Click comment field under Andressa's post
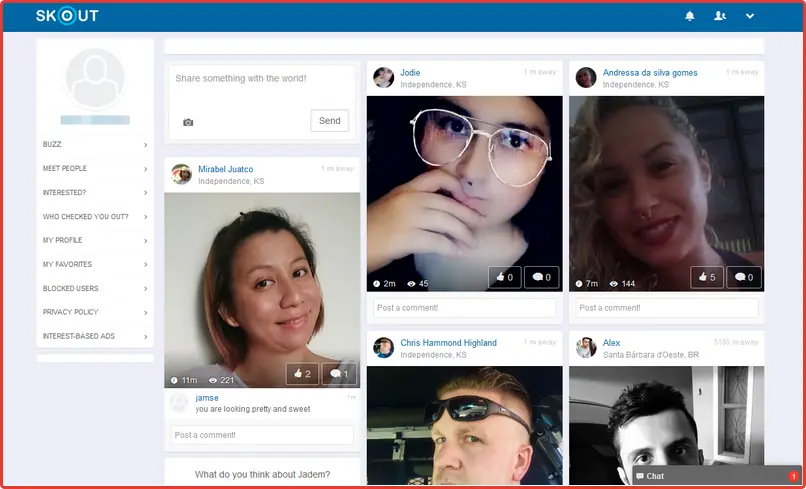The width and height of the screenshot is (806, 489). point(667,308)
